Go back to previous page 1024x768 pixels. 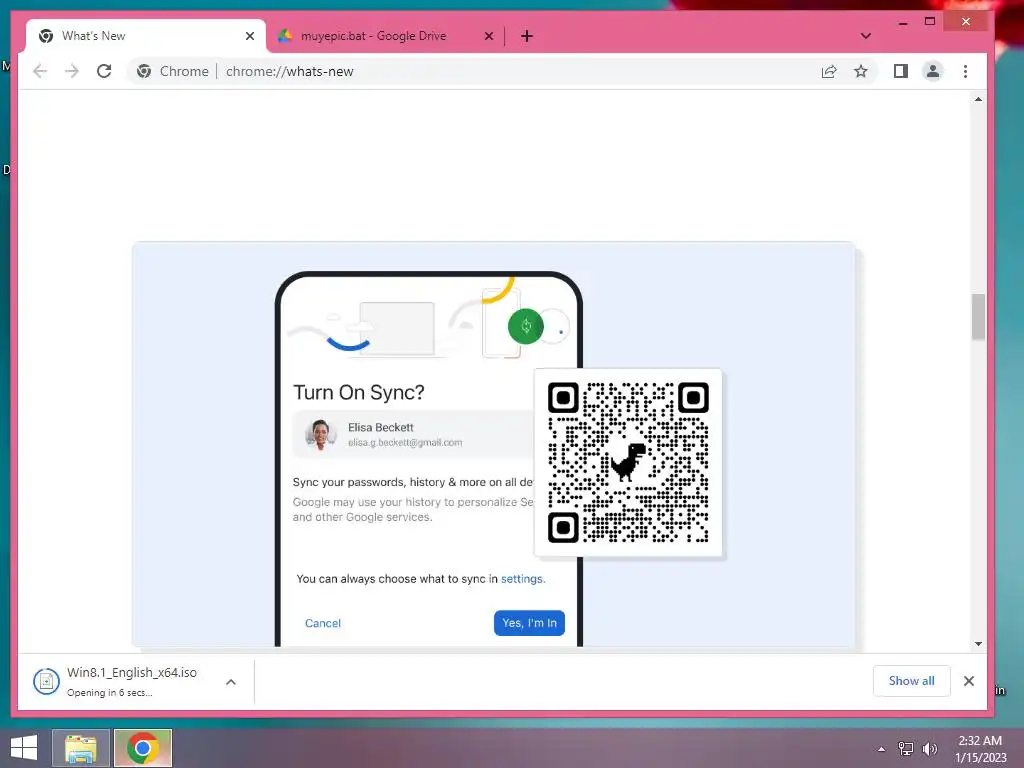[x=40, y=71]
